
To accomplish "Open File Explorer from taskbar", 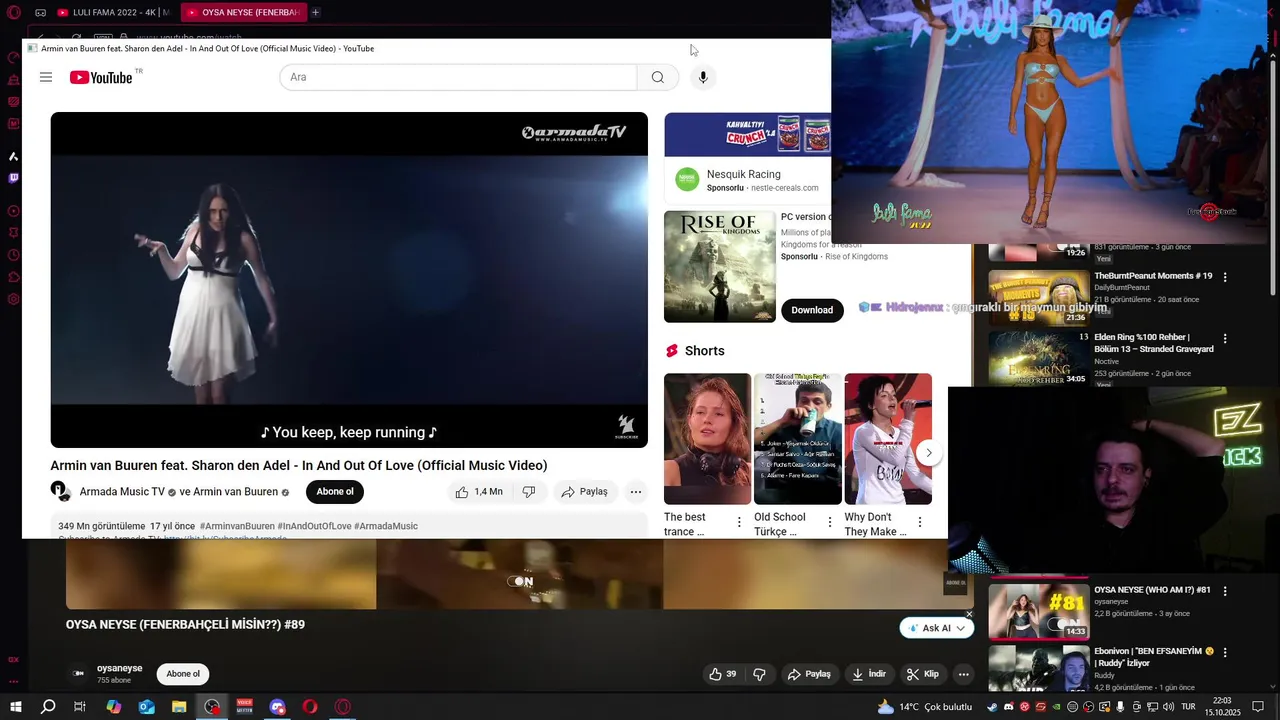I will pyautogui.click(x=179, y=707).
